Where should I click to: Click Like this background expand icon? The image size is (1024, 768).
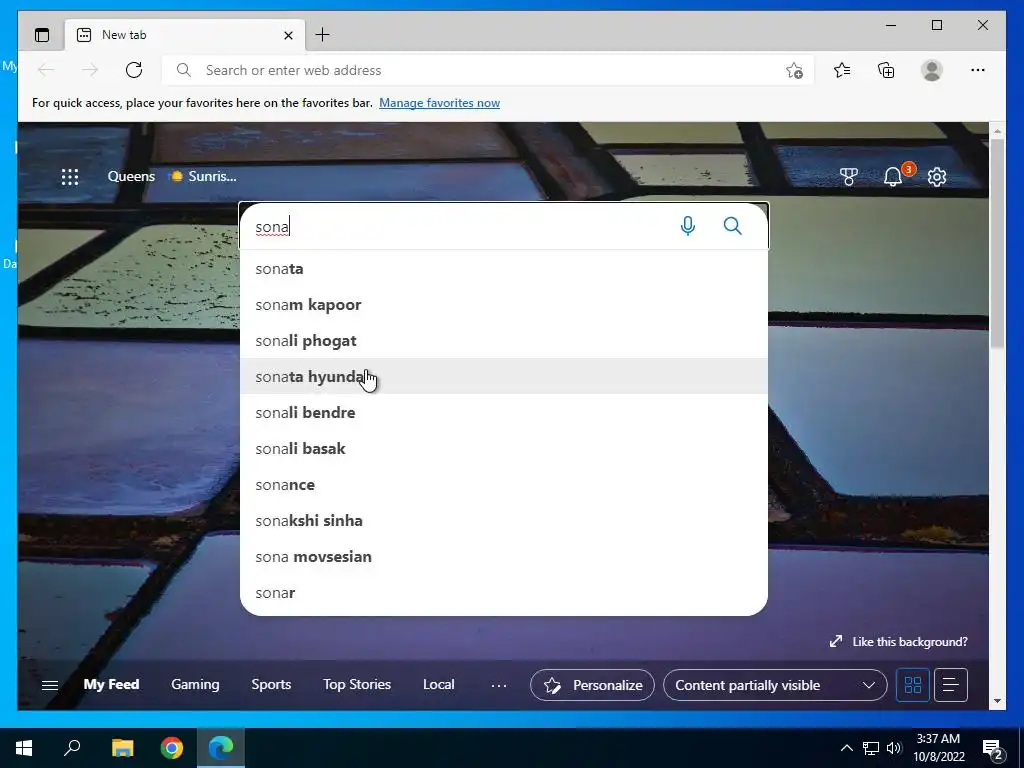click(x=835, y=641)
